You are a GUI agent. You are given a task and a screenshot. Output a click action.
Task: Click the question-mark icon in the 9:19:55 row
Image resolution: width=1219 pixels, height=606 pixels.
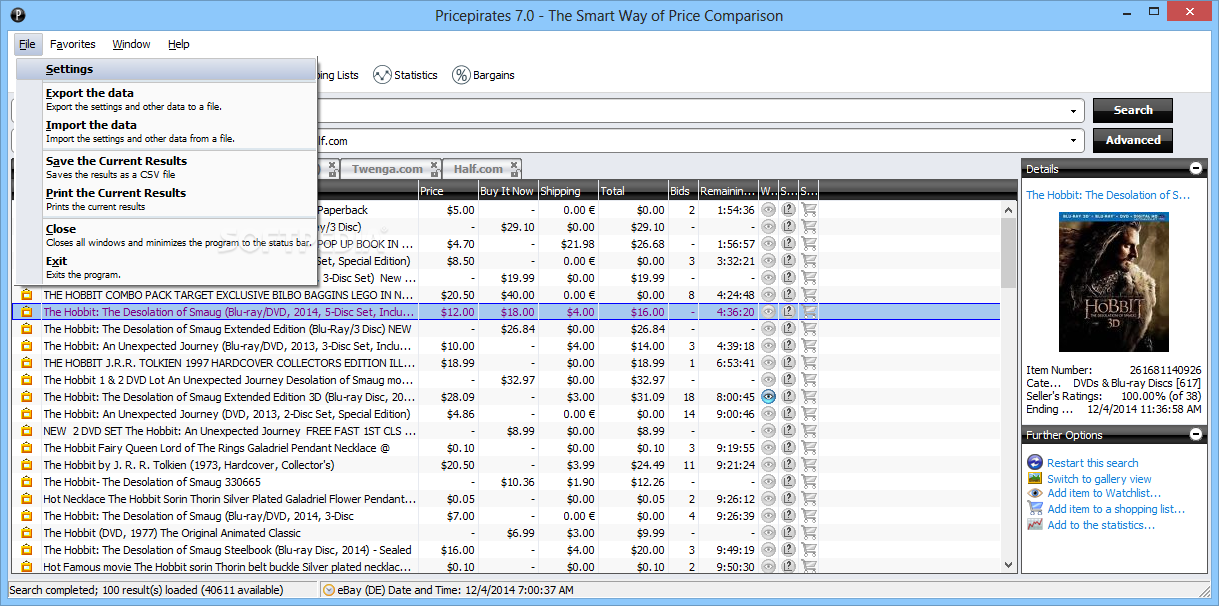[788, 448]
